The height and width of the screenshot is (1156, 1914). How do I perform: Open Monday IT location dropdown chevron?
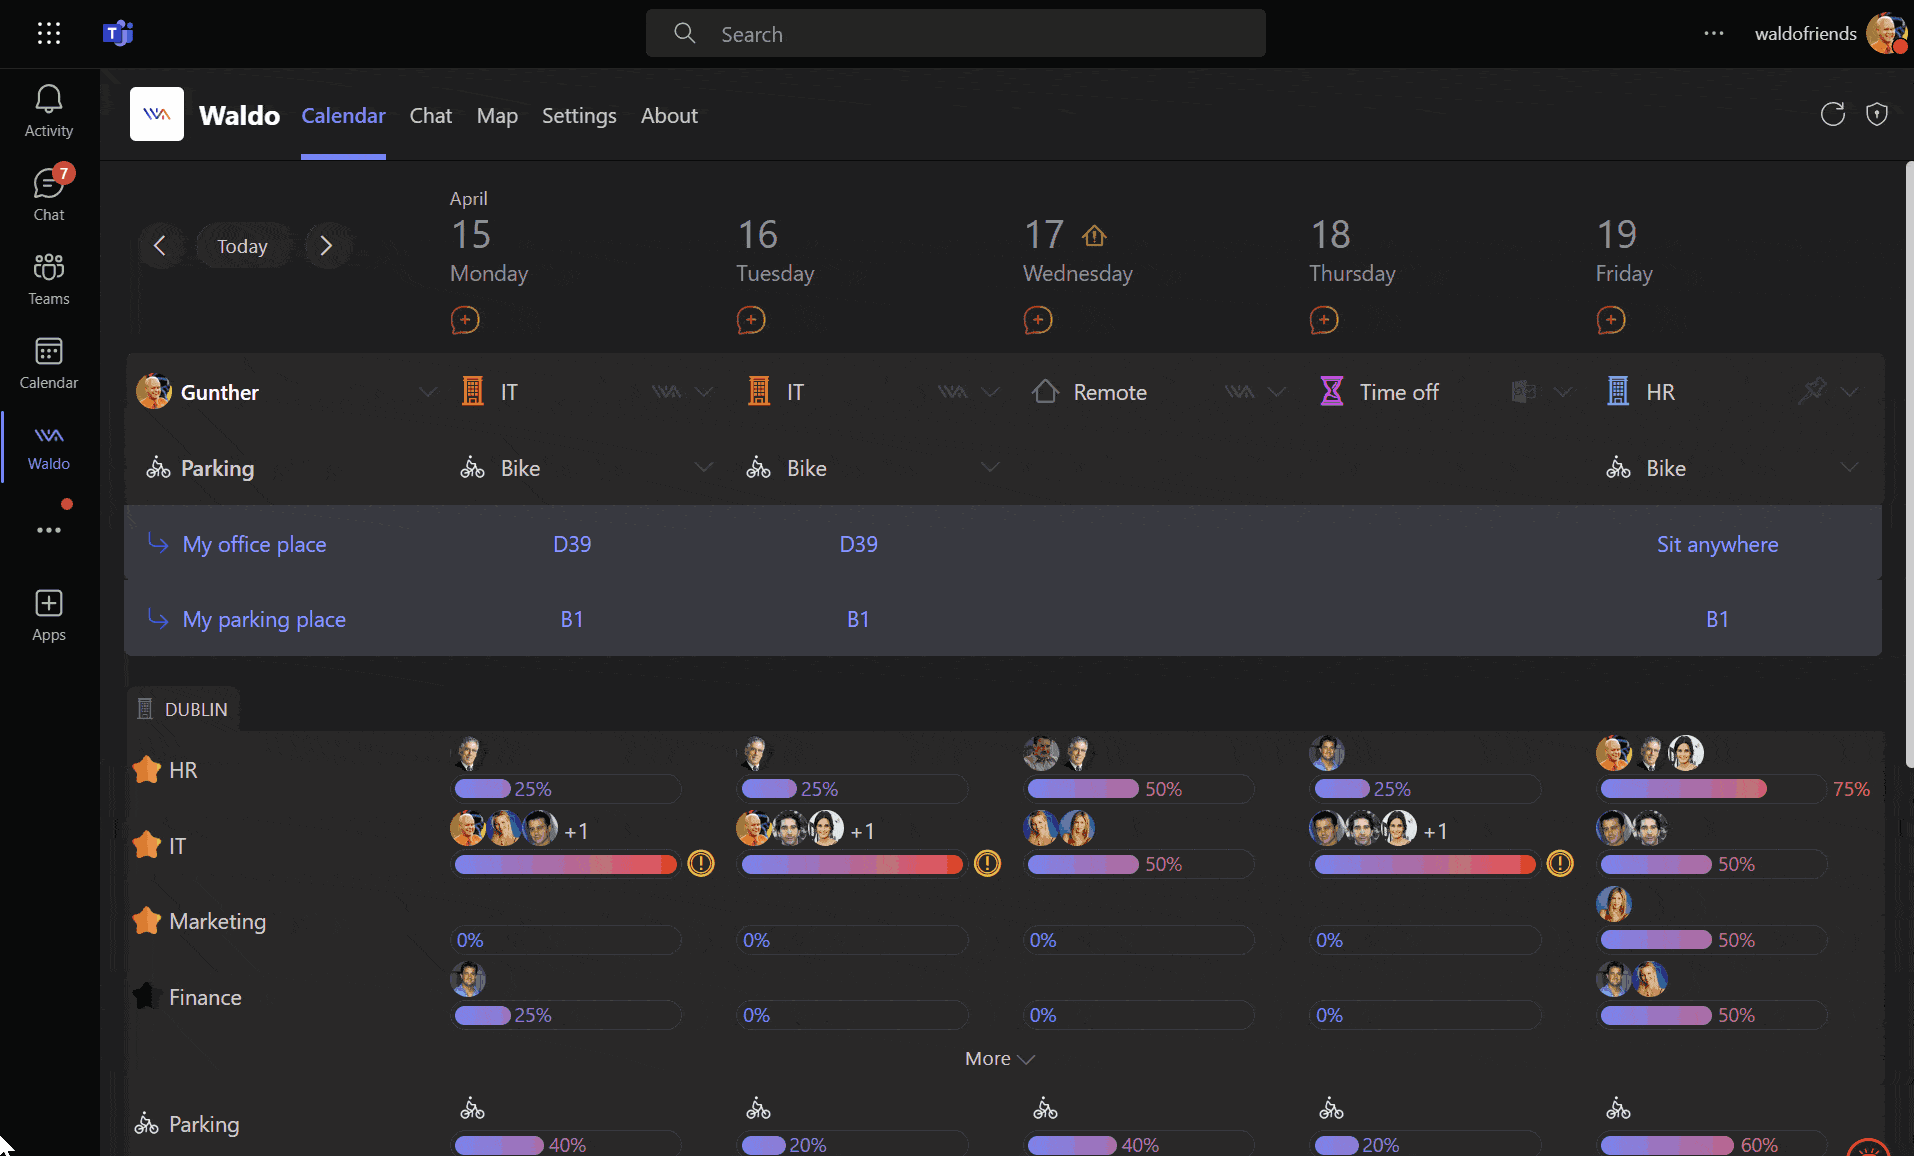(x=704, y=392)
